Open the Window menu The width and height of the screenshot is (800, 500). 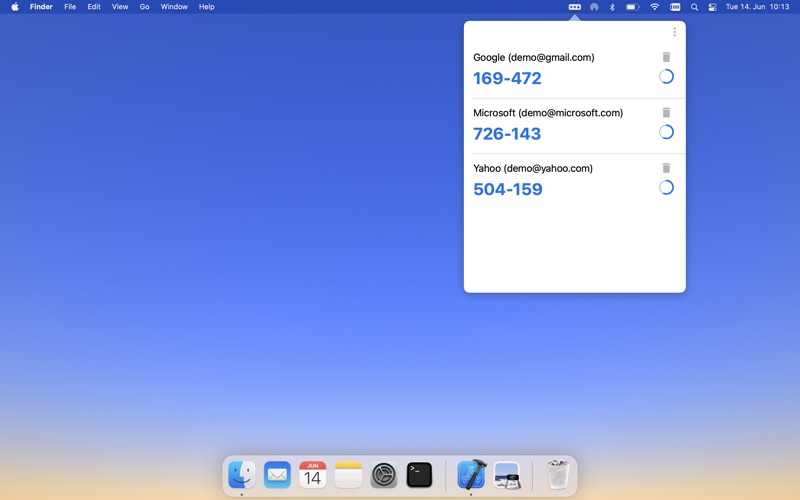click(x=174, y=7)
